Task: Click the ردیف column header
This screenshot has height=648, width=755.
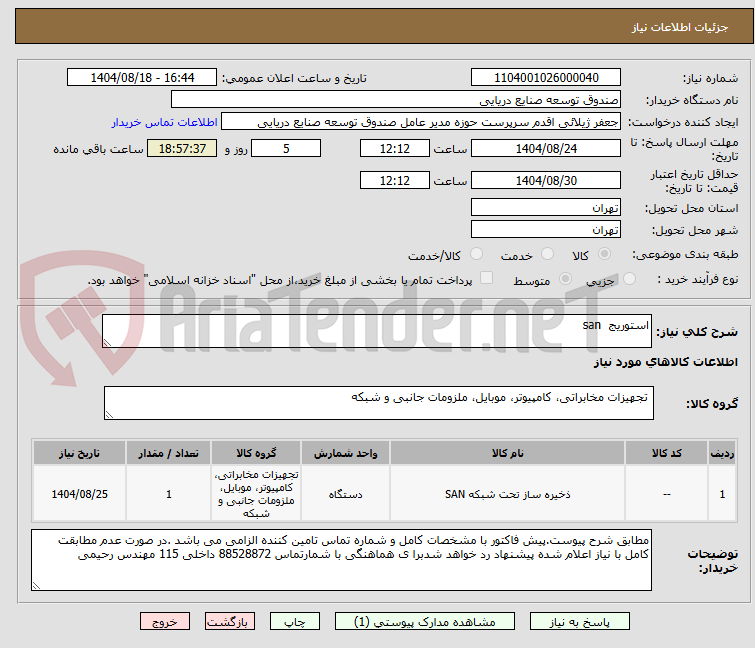Action: click(x=722, y=453)
